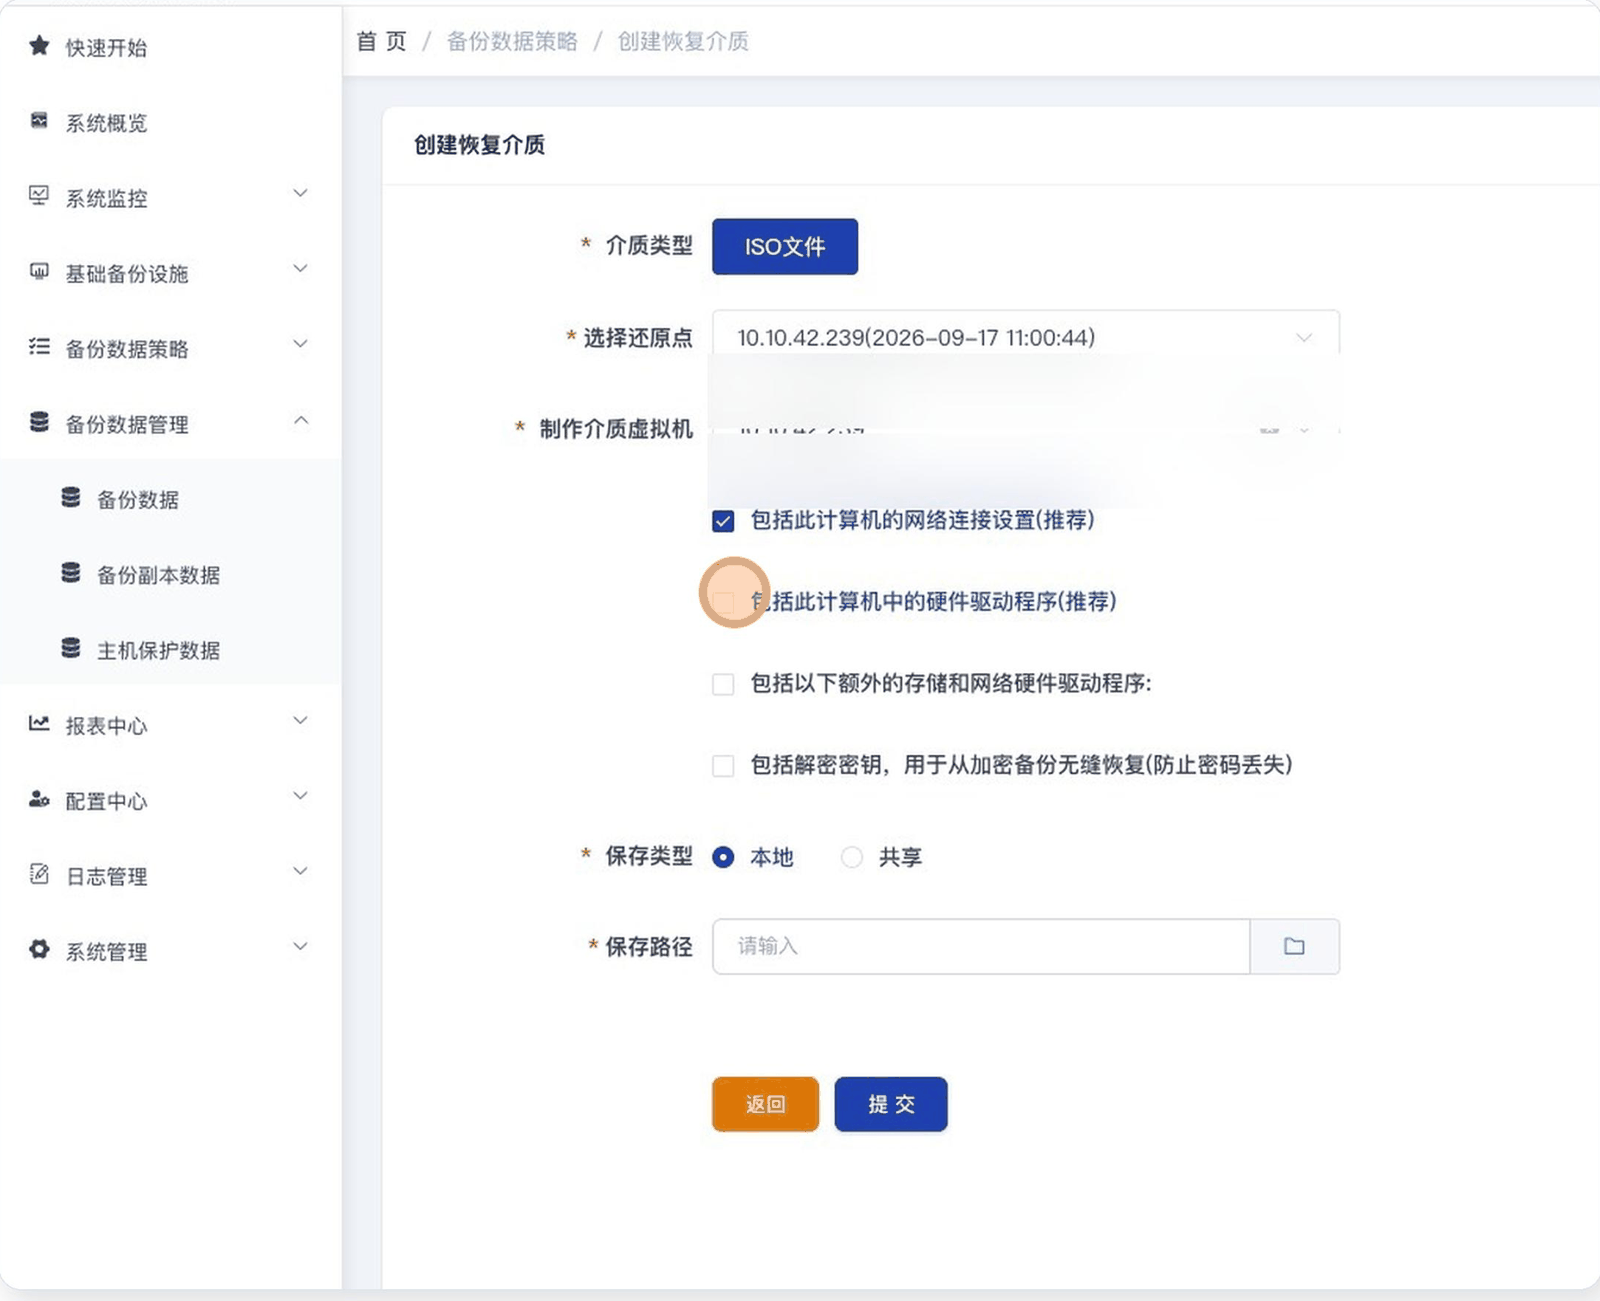
Task: Click the 系统管理 gear icon
Action: click(39, 949)
